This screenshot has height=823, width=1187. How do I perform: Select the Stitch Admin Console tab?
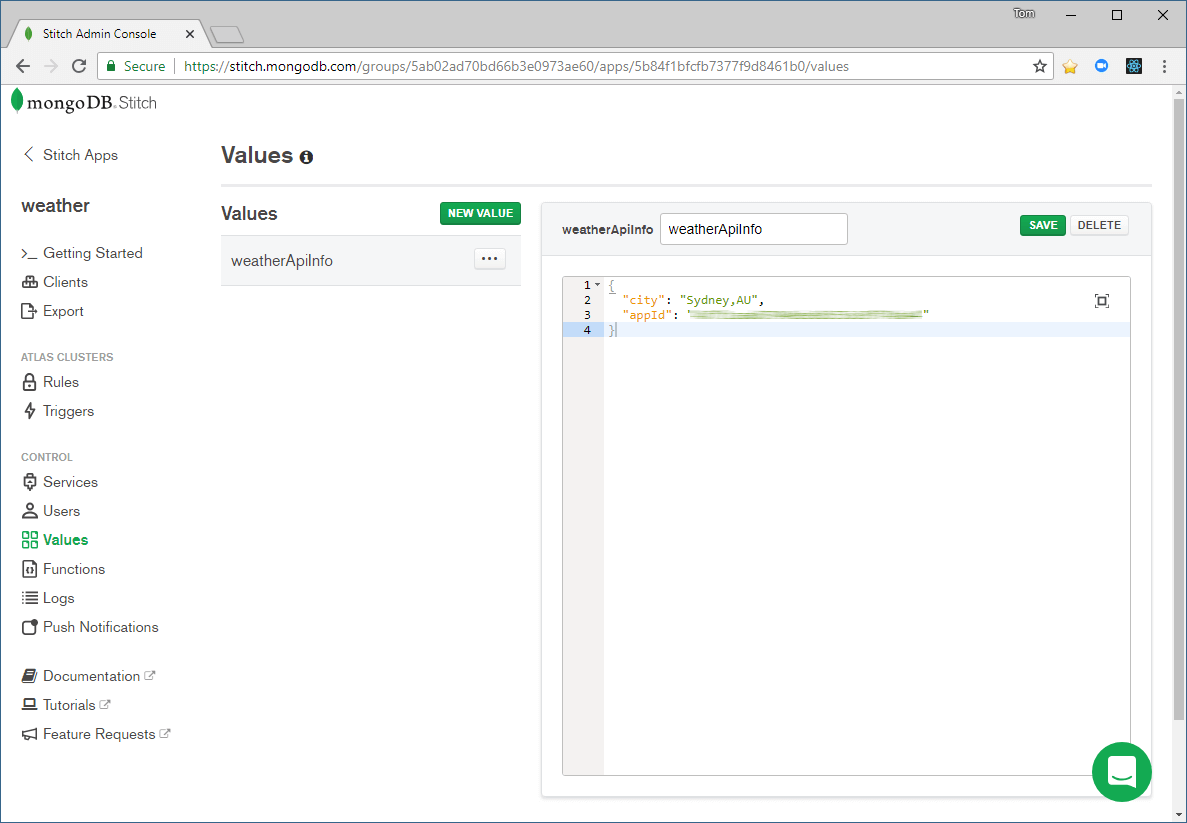point(98,34)
